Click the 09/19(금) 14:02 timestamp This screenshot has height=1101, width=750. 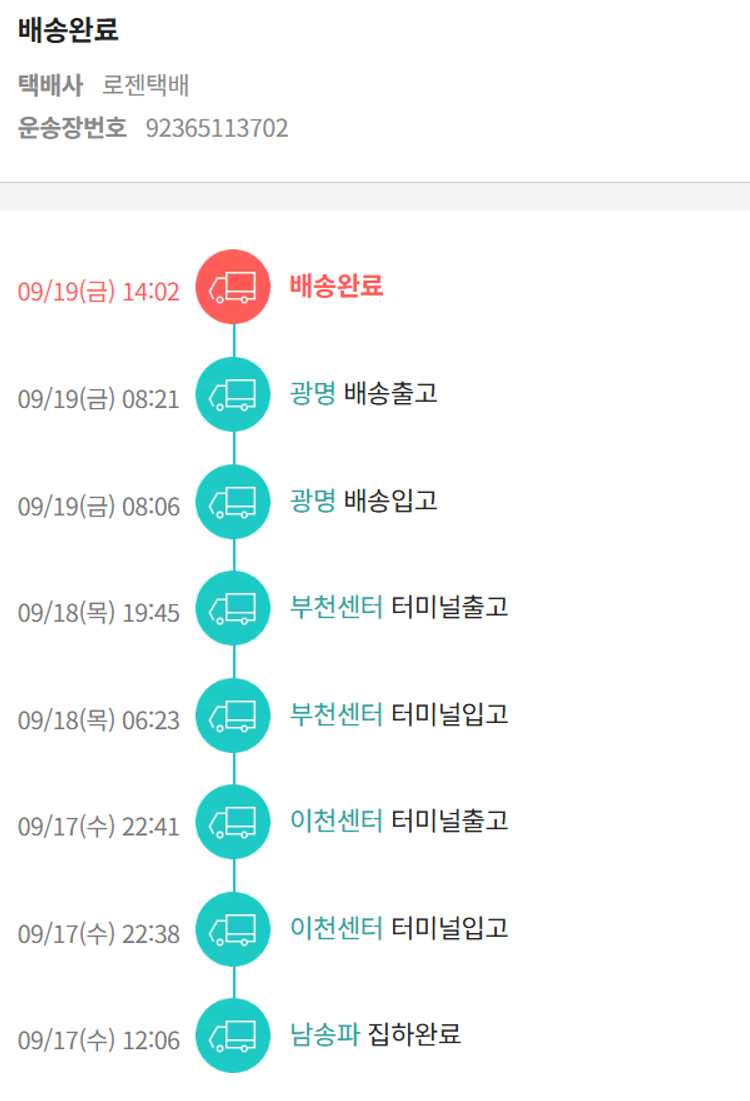(x=98, y=292)
